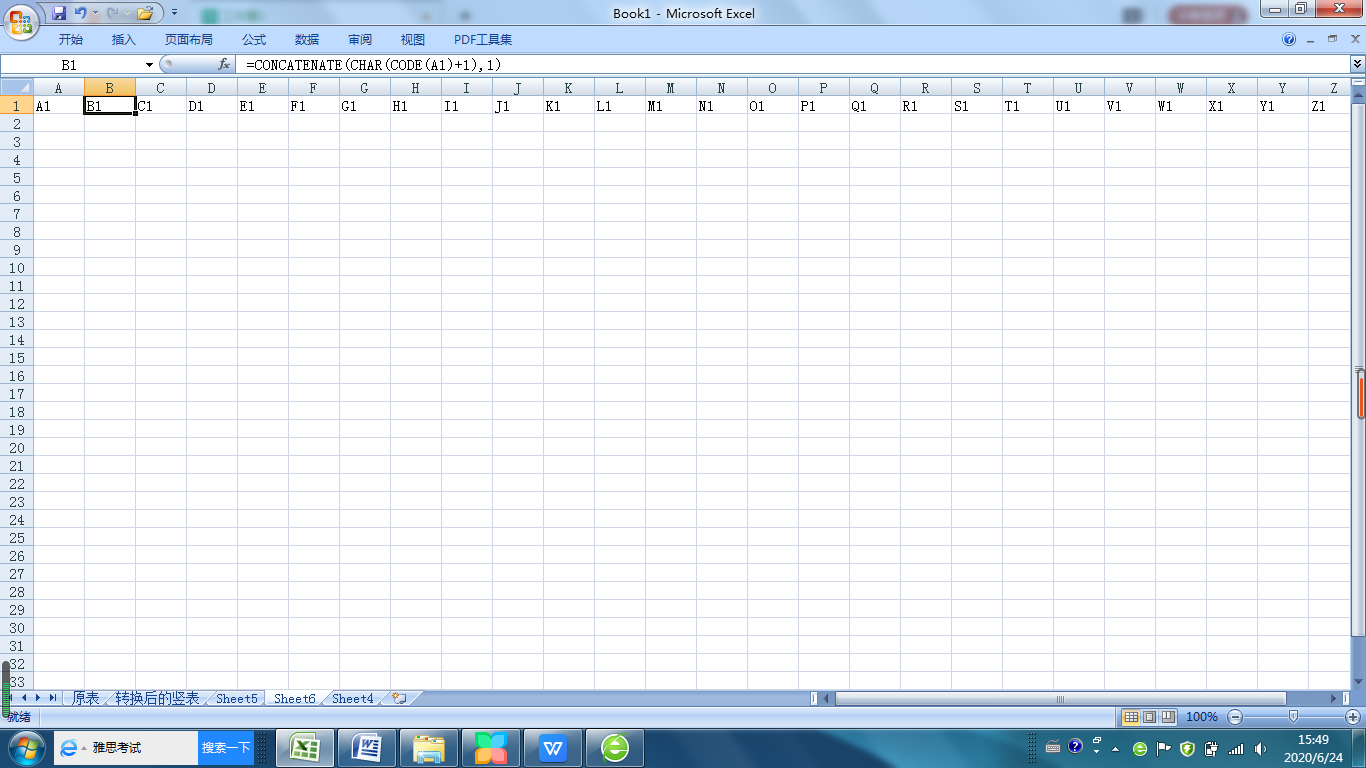Click the Undo arrow icon

80,13
